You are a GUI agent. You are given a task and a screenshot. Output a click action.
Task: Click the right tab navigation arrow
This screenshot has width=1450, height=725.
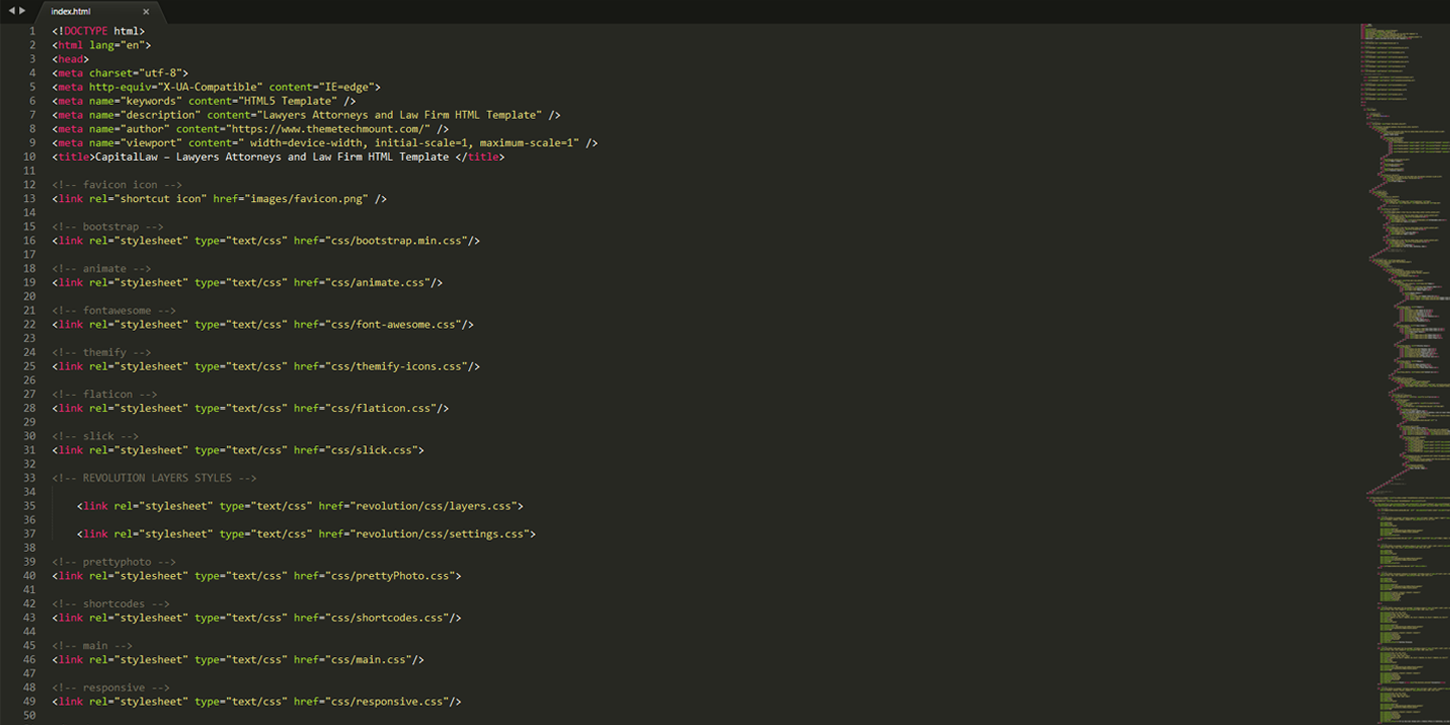[x=23, y=11]
